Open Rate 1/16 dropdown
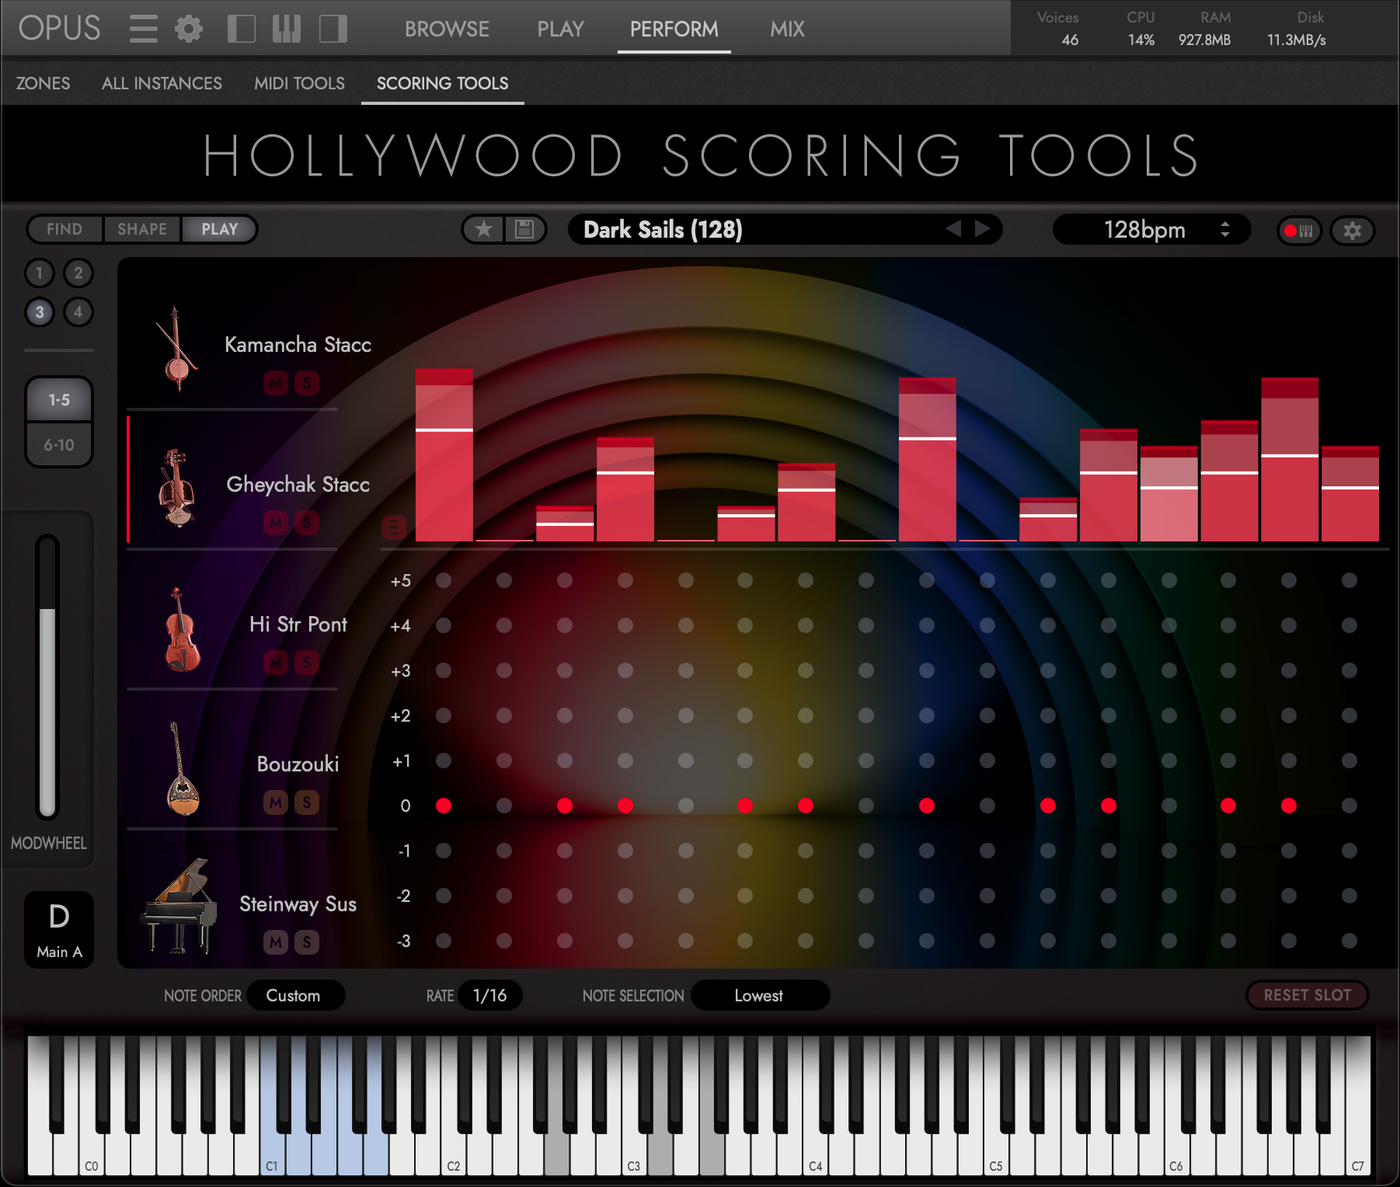The image size is (1400, 1187). tap(490, 995)
